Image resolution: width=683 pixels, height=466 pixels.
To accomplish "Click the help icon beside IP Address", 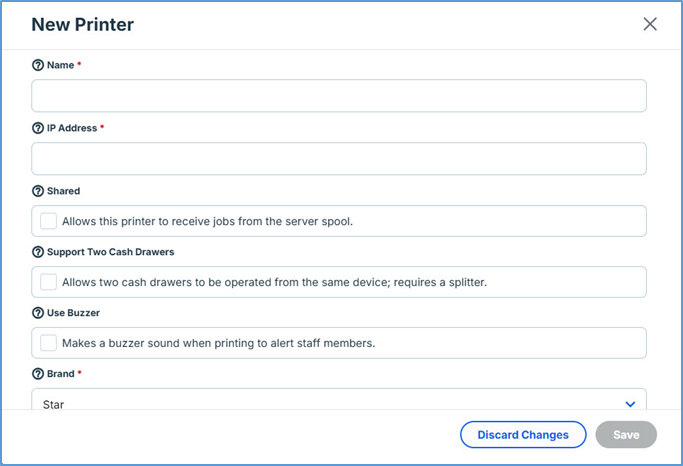I will coord(38,128).
